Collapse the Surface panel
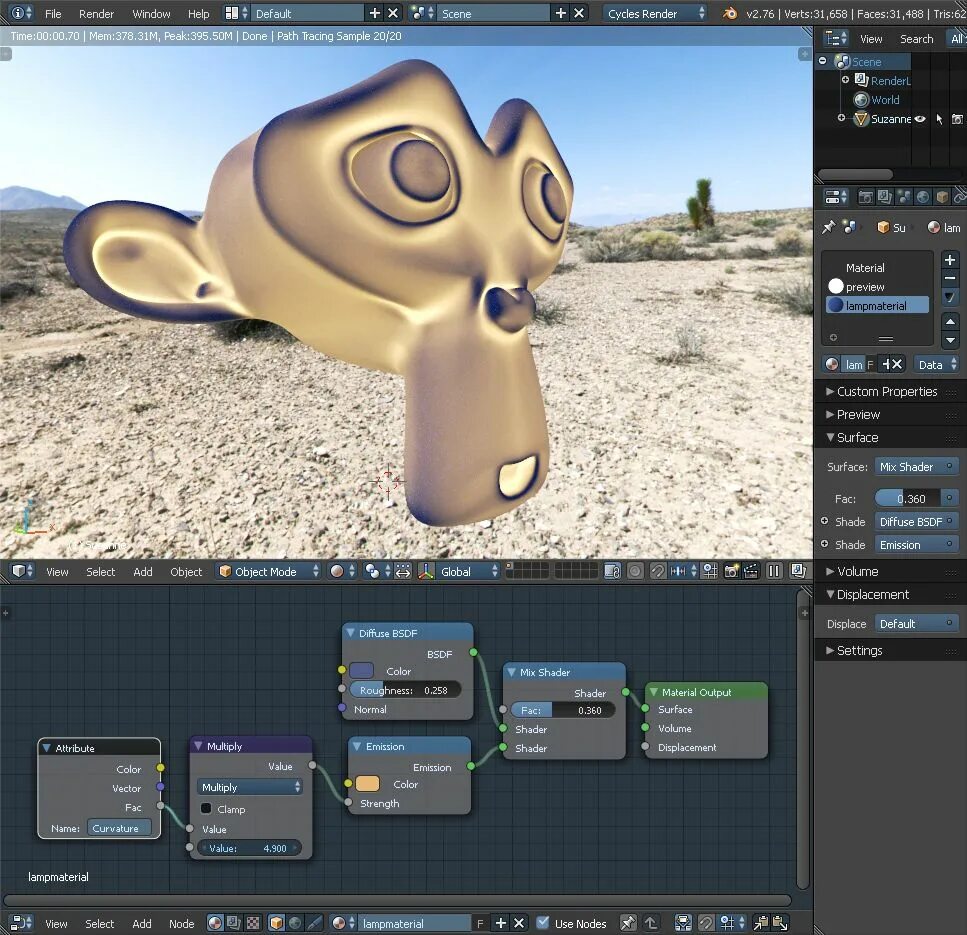 [x=857, y=437]
